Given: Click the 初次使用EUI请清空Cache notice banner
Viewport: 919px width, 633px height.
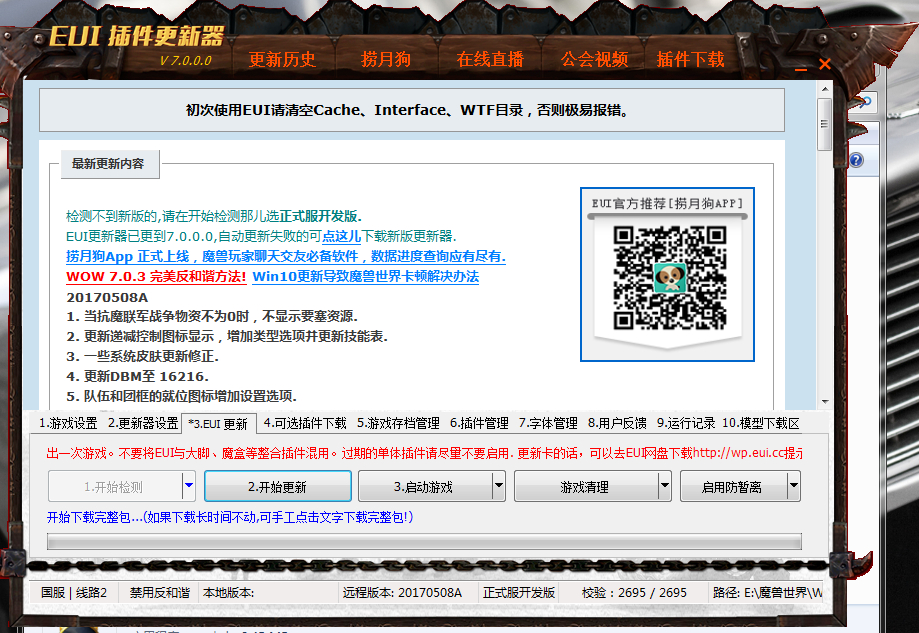Looking at the screenshot, I should click(412, 110).
